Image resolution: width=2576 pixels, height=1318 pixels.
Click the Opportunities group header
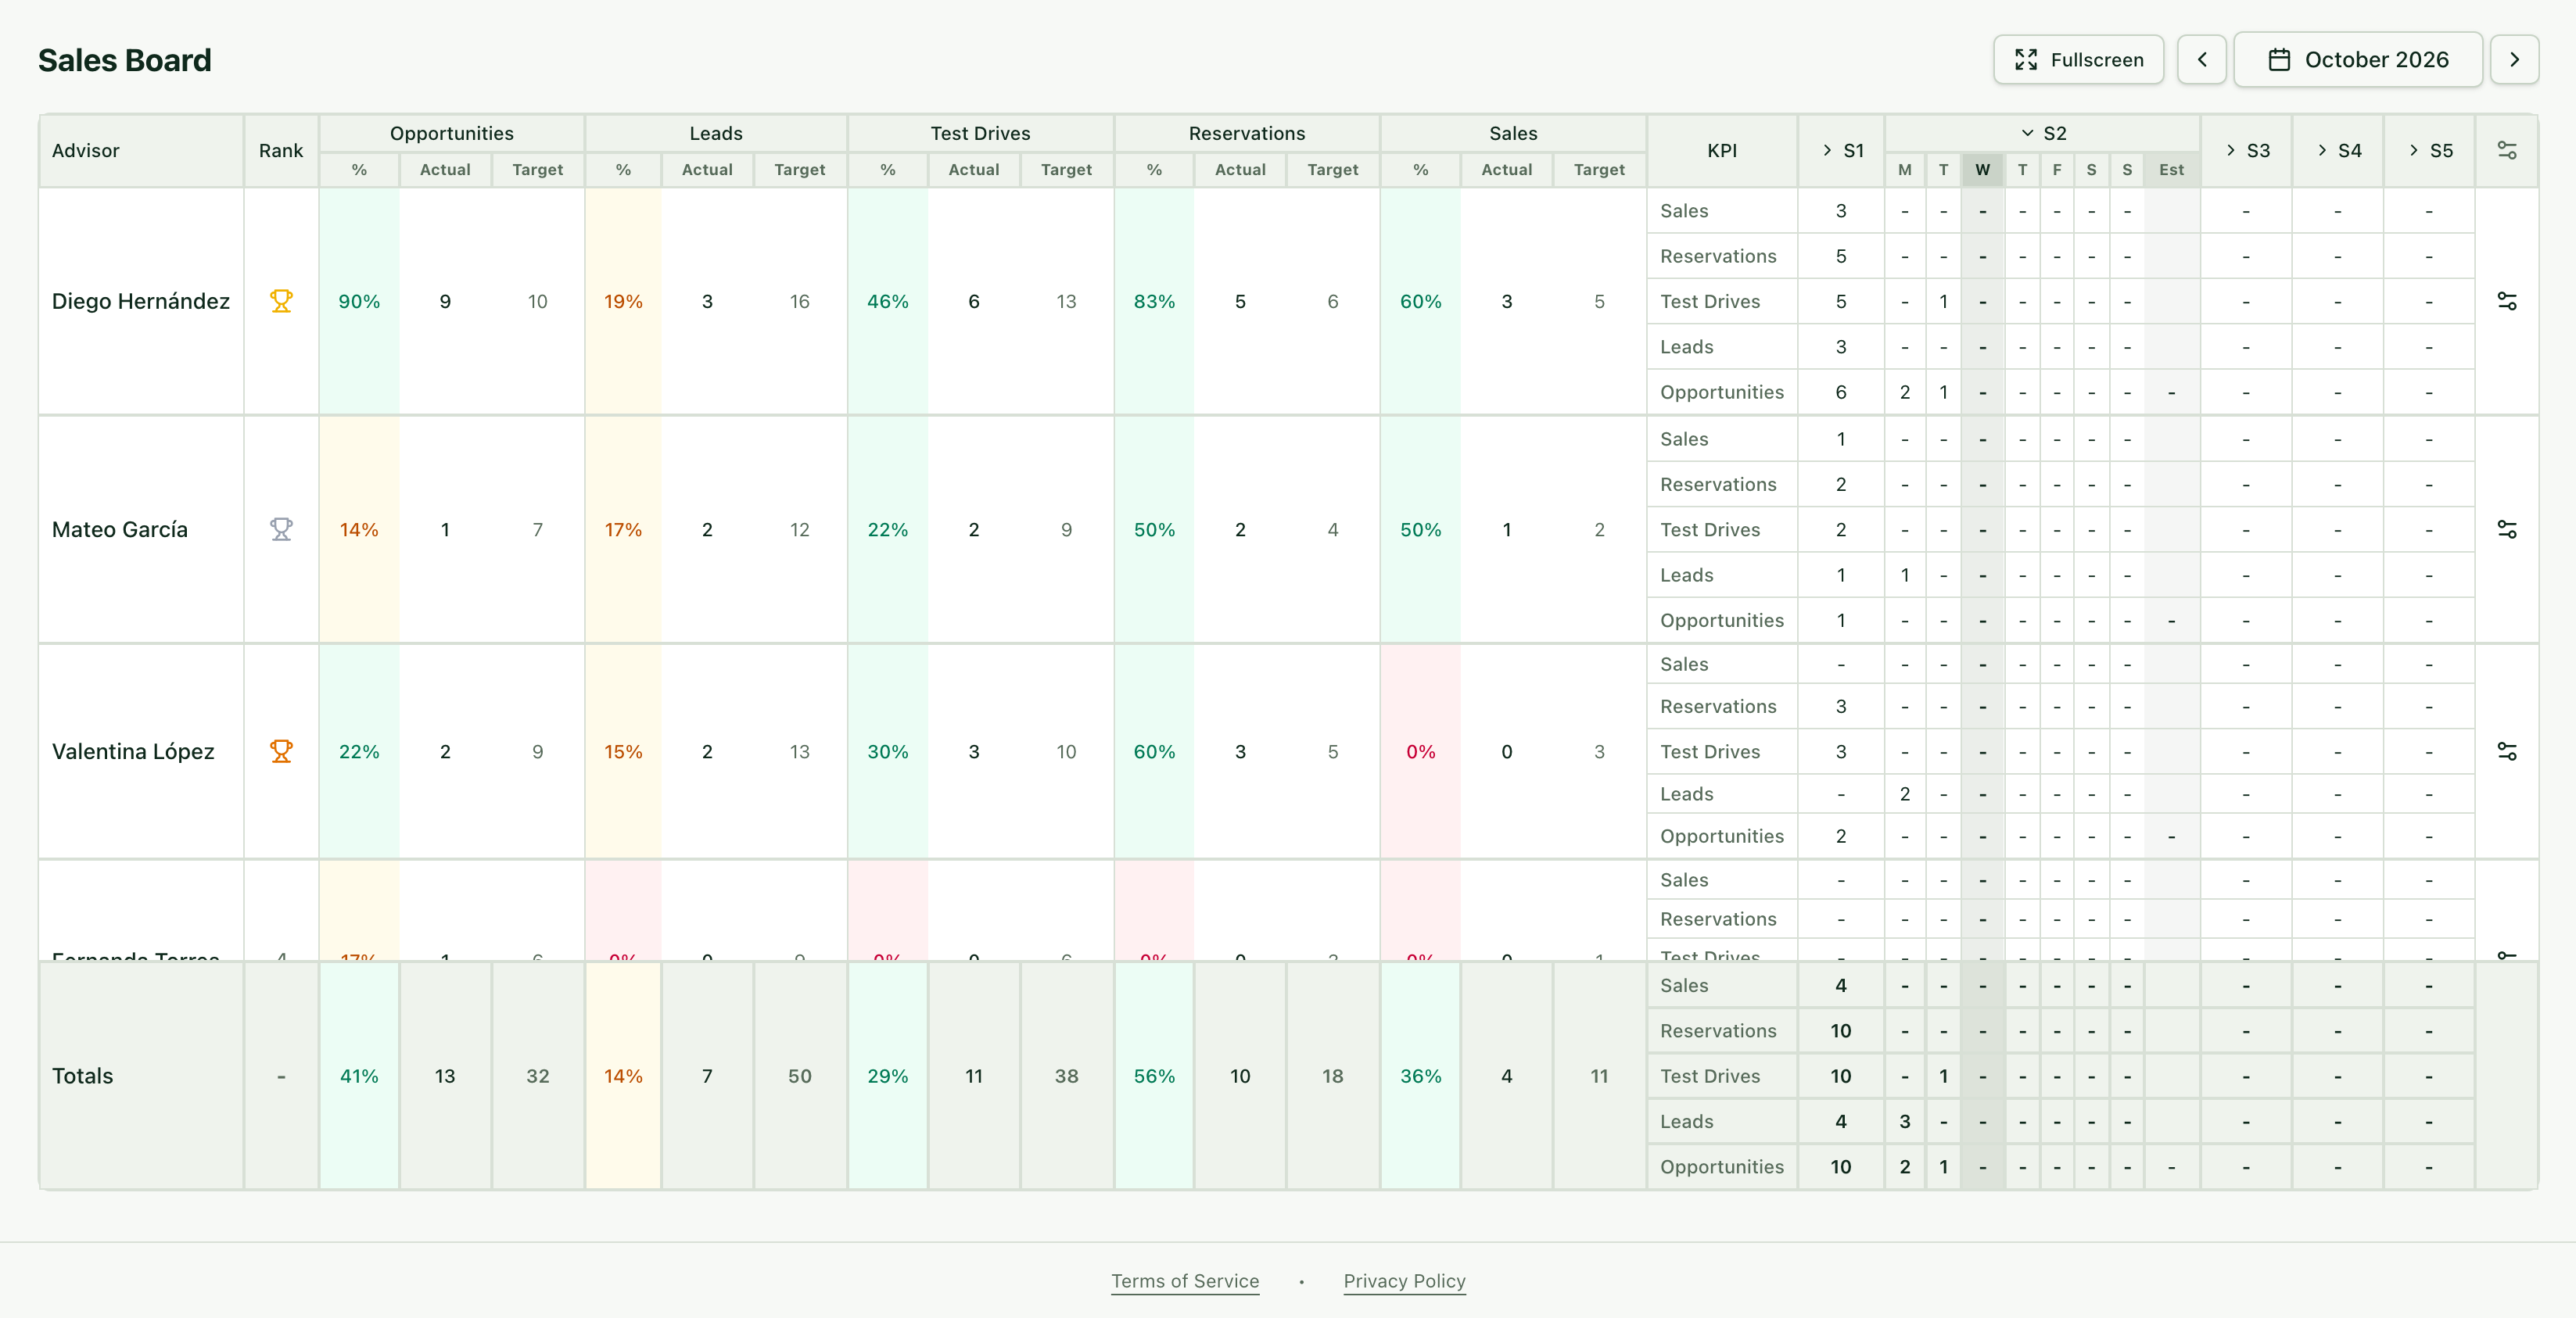(452, 134)
